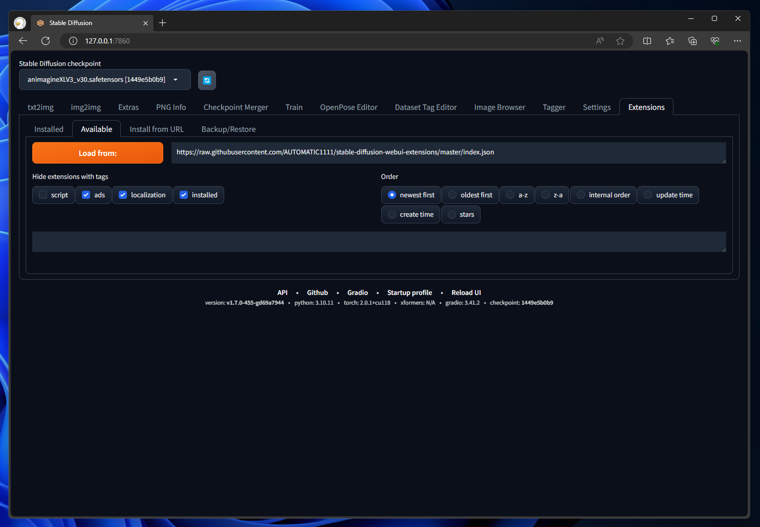Select oldest first ordering
This screenshot has width=760, height=527.
(470, 195)
